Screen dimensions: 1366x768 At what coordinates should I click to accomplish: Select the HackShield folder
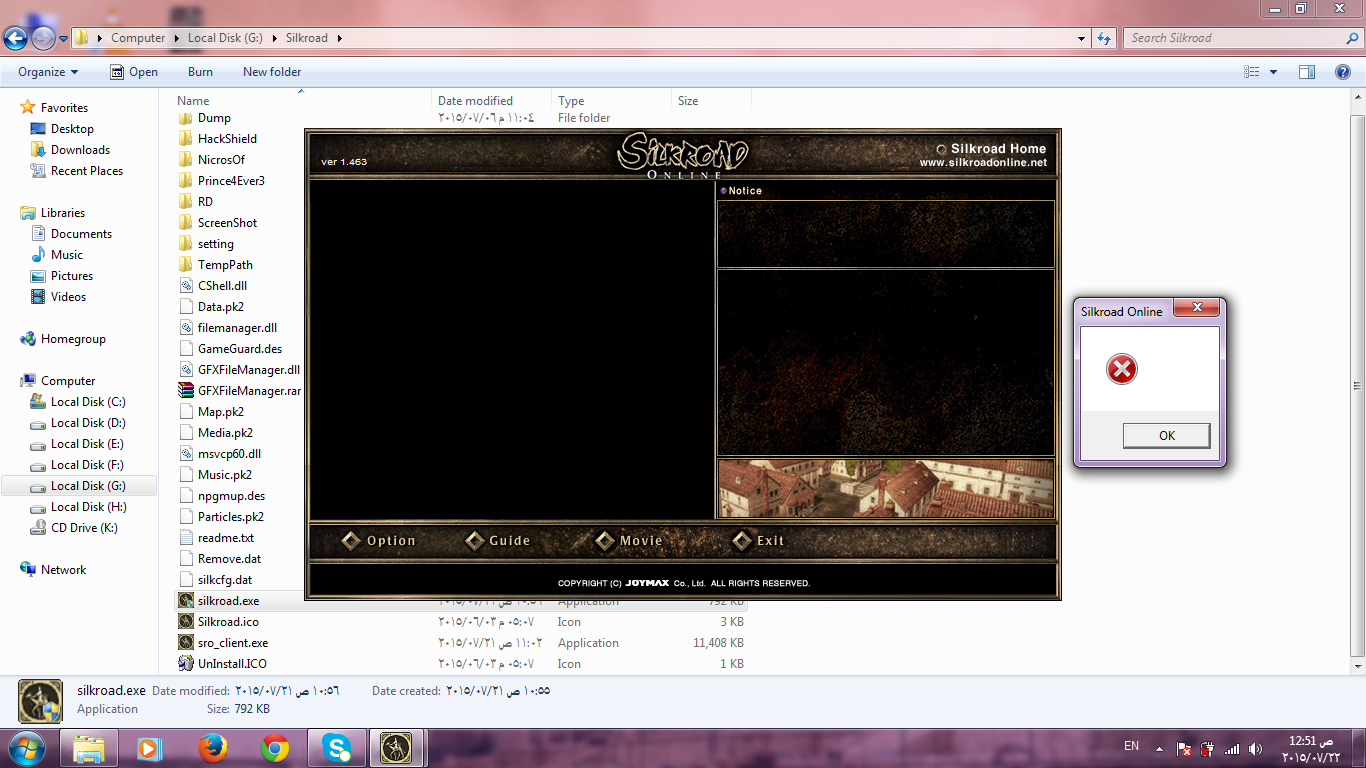(227, 139)
